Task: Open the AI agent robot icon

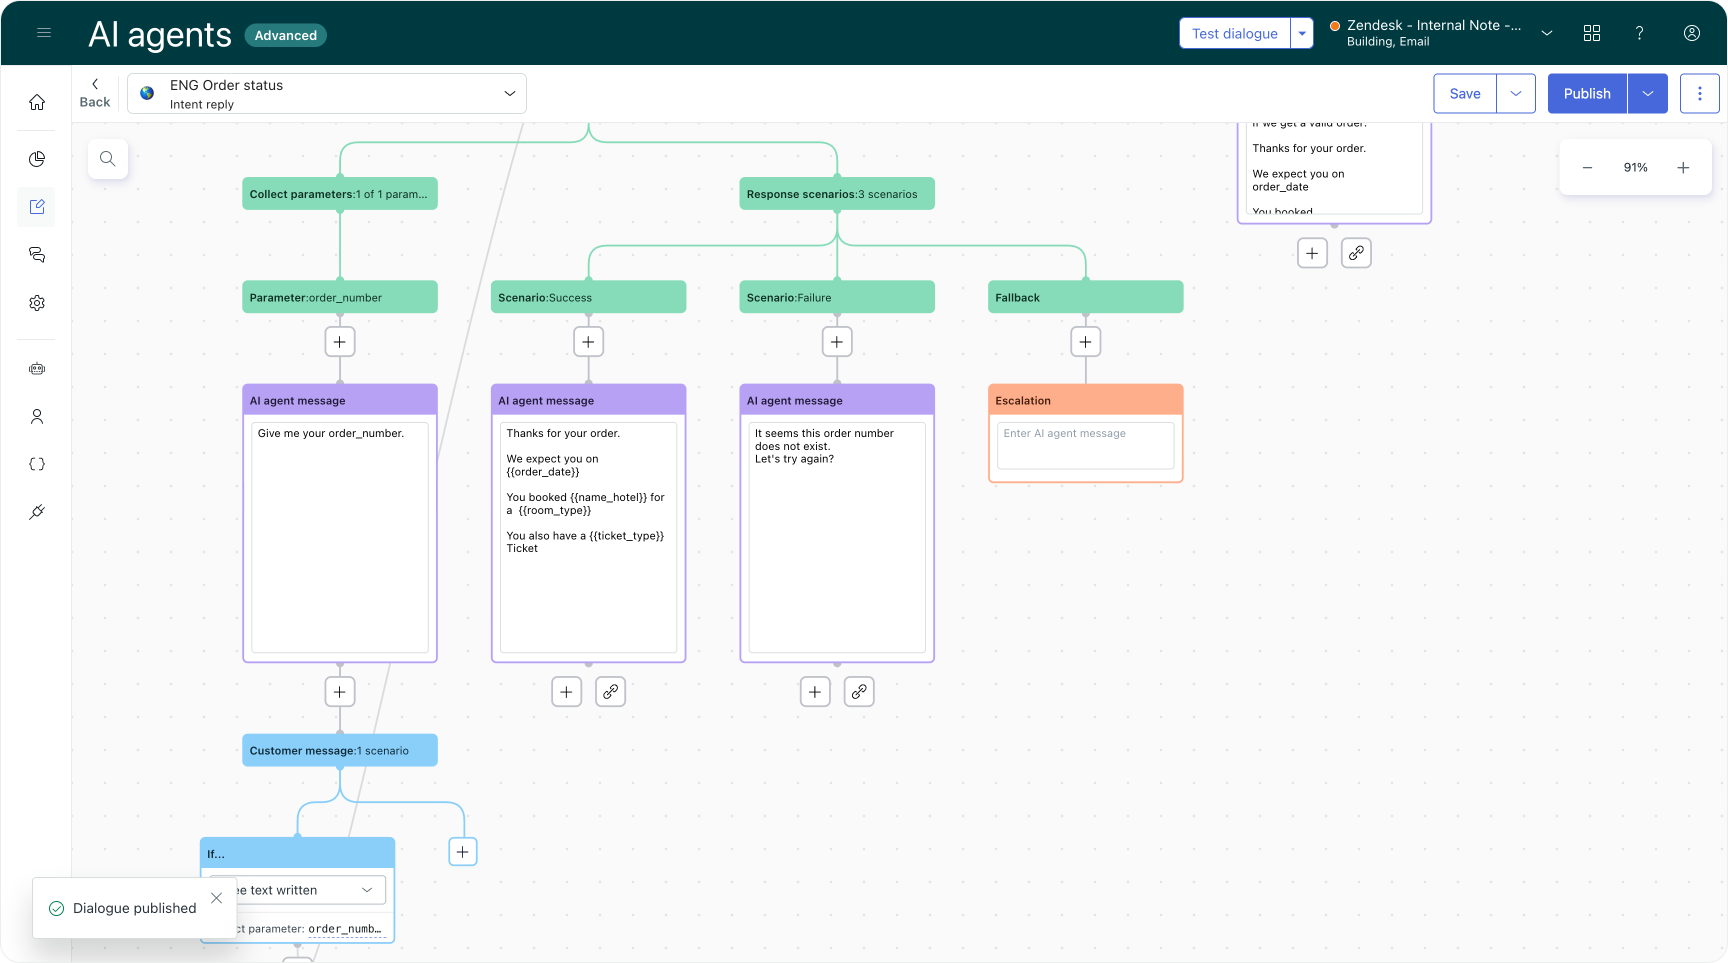Action: tap(37, 369)
